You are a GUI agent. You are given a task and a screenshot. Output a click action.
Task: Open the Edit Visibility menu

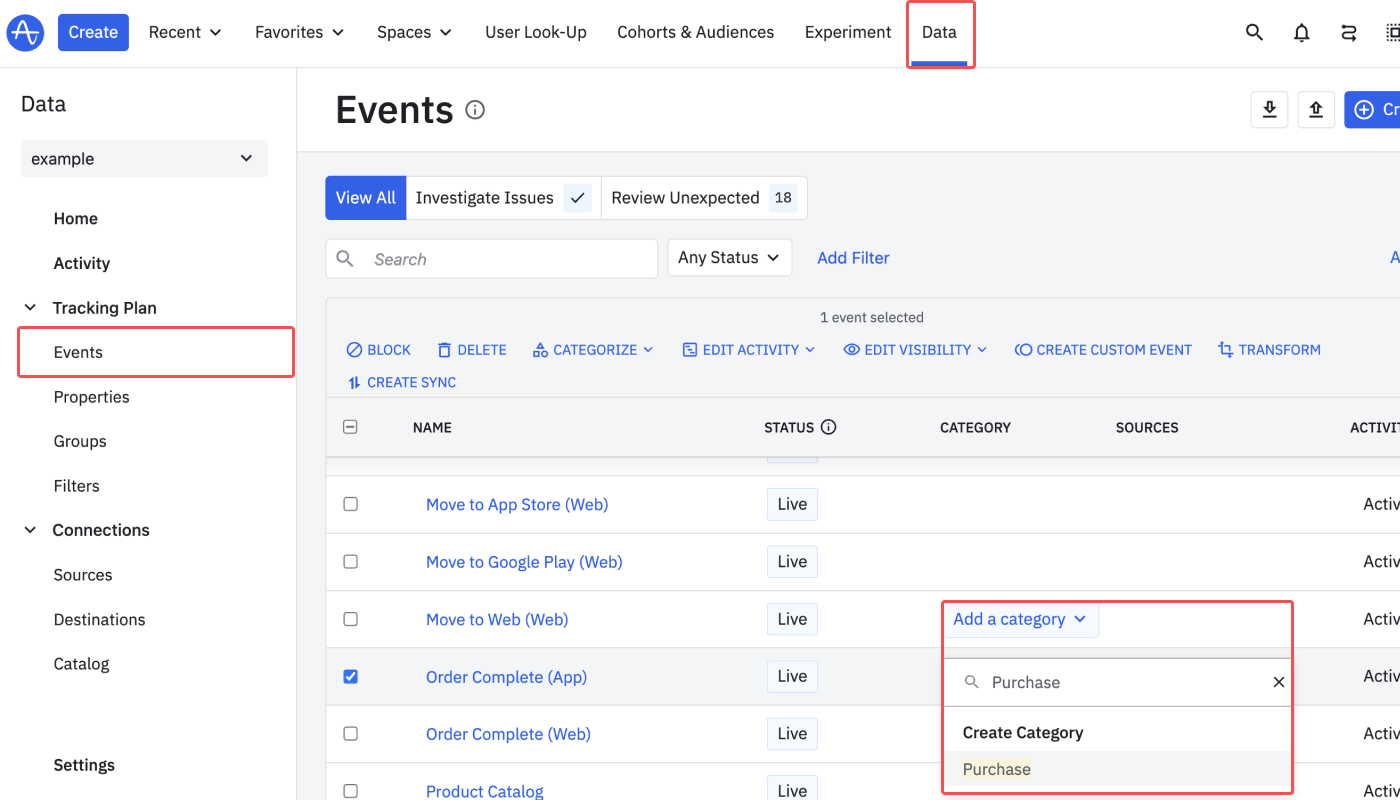coord(915,350)
